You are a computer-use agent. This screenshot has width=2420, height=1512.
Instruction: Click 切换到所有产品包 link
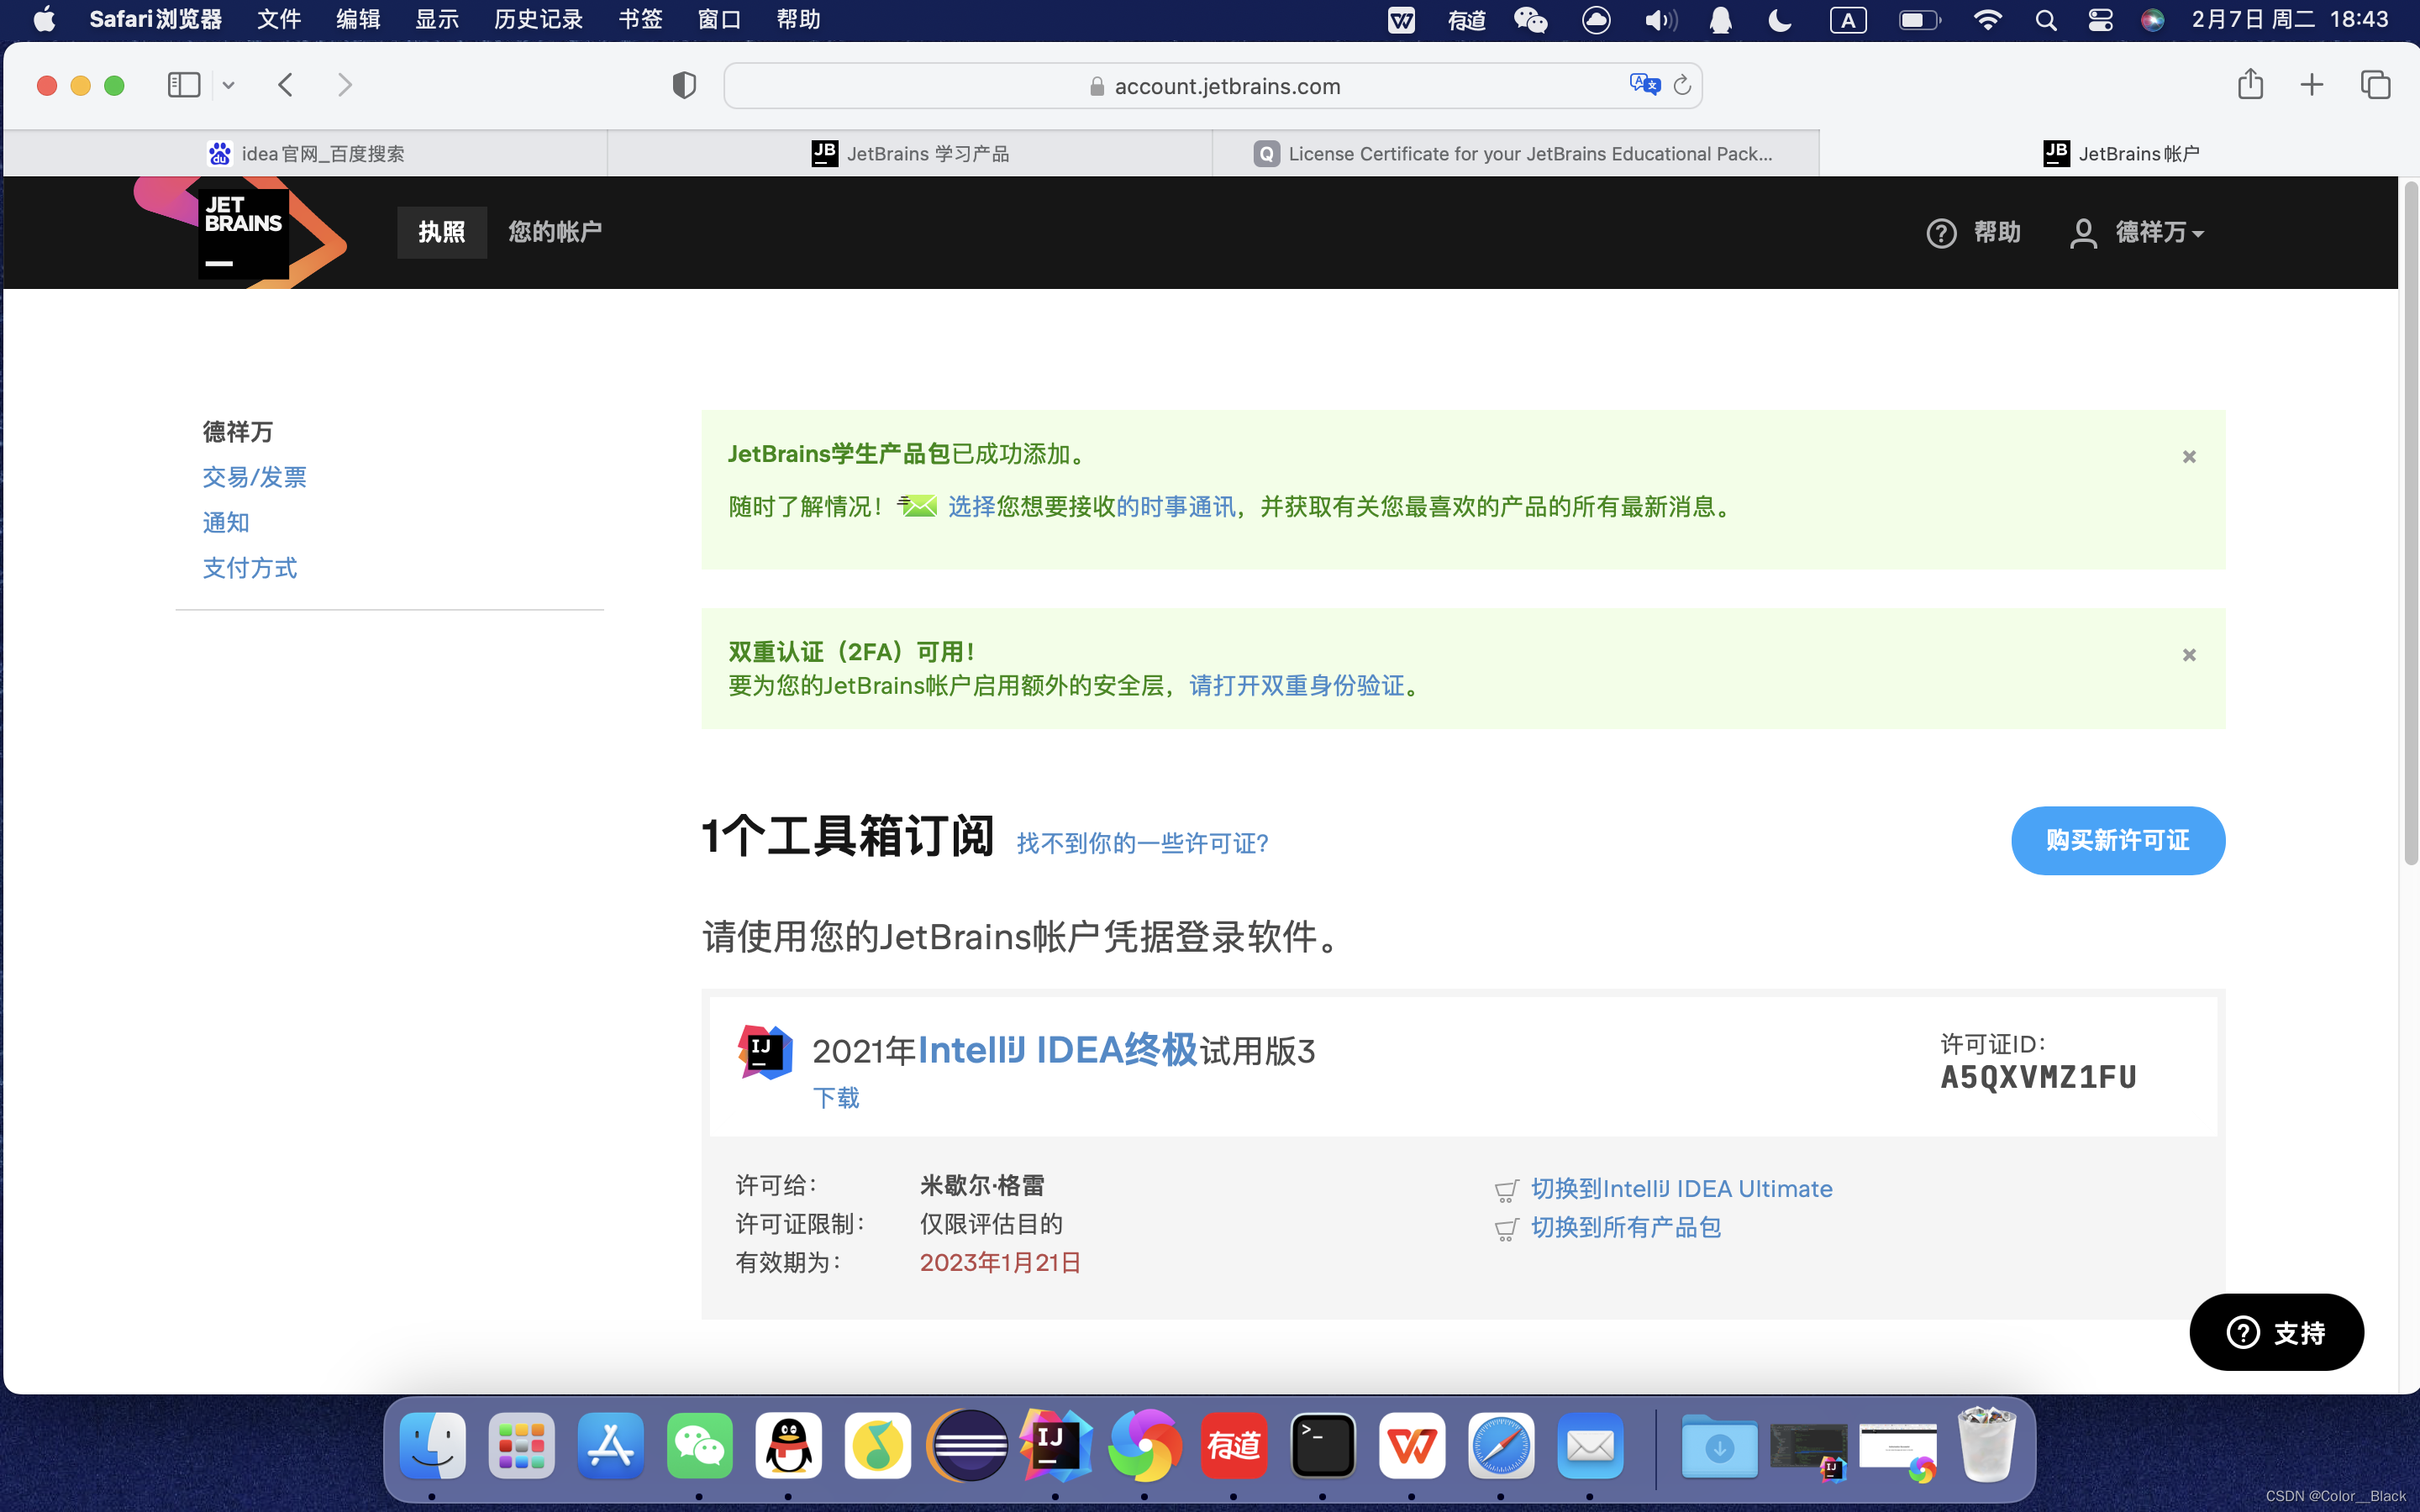point(1626,1226)
